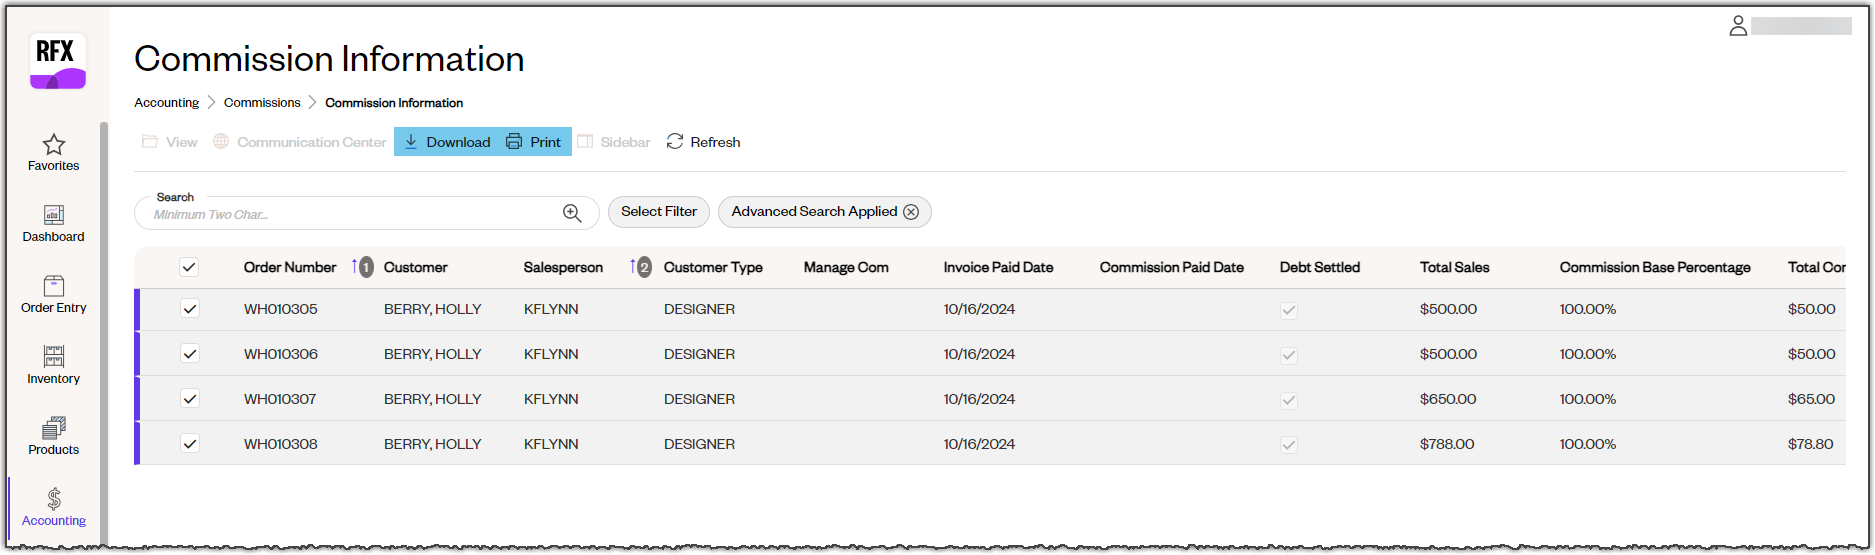
Task: Go to Accounting breadcrumb link
Action: tap(166, 103)
